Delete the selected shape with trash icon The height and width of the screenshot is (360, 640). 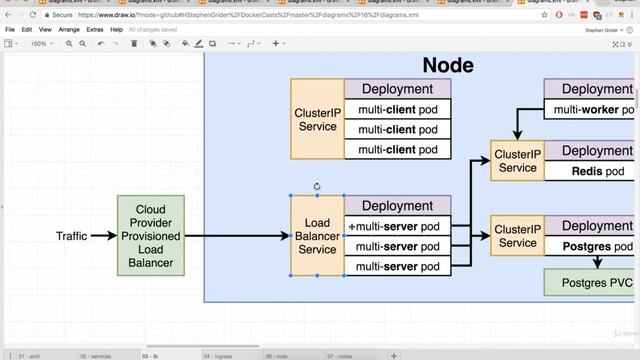(x=134, y=43)
